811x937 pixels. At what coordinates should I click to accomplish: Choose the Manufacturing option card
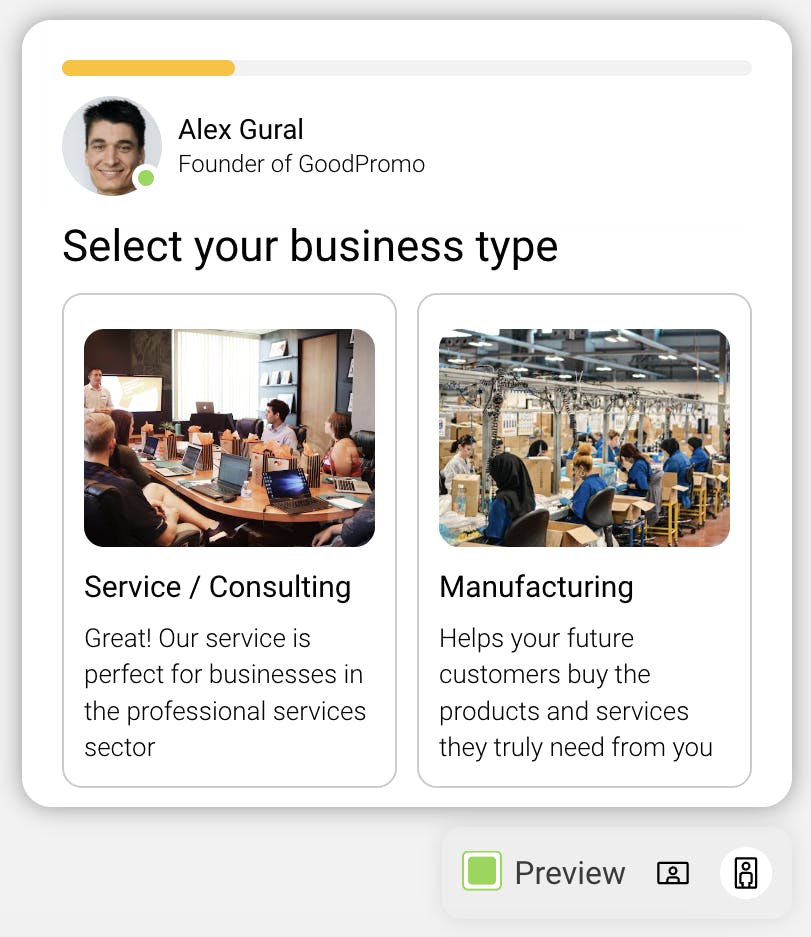point(584,768)
